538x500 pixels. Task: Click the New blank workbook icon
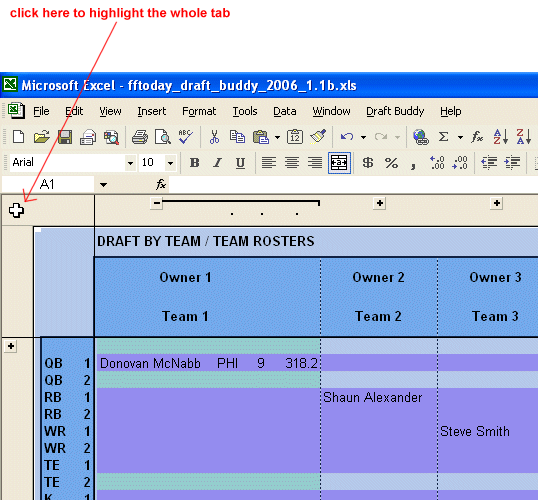19,137
